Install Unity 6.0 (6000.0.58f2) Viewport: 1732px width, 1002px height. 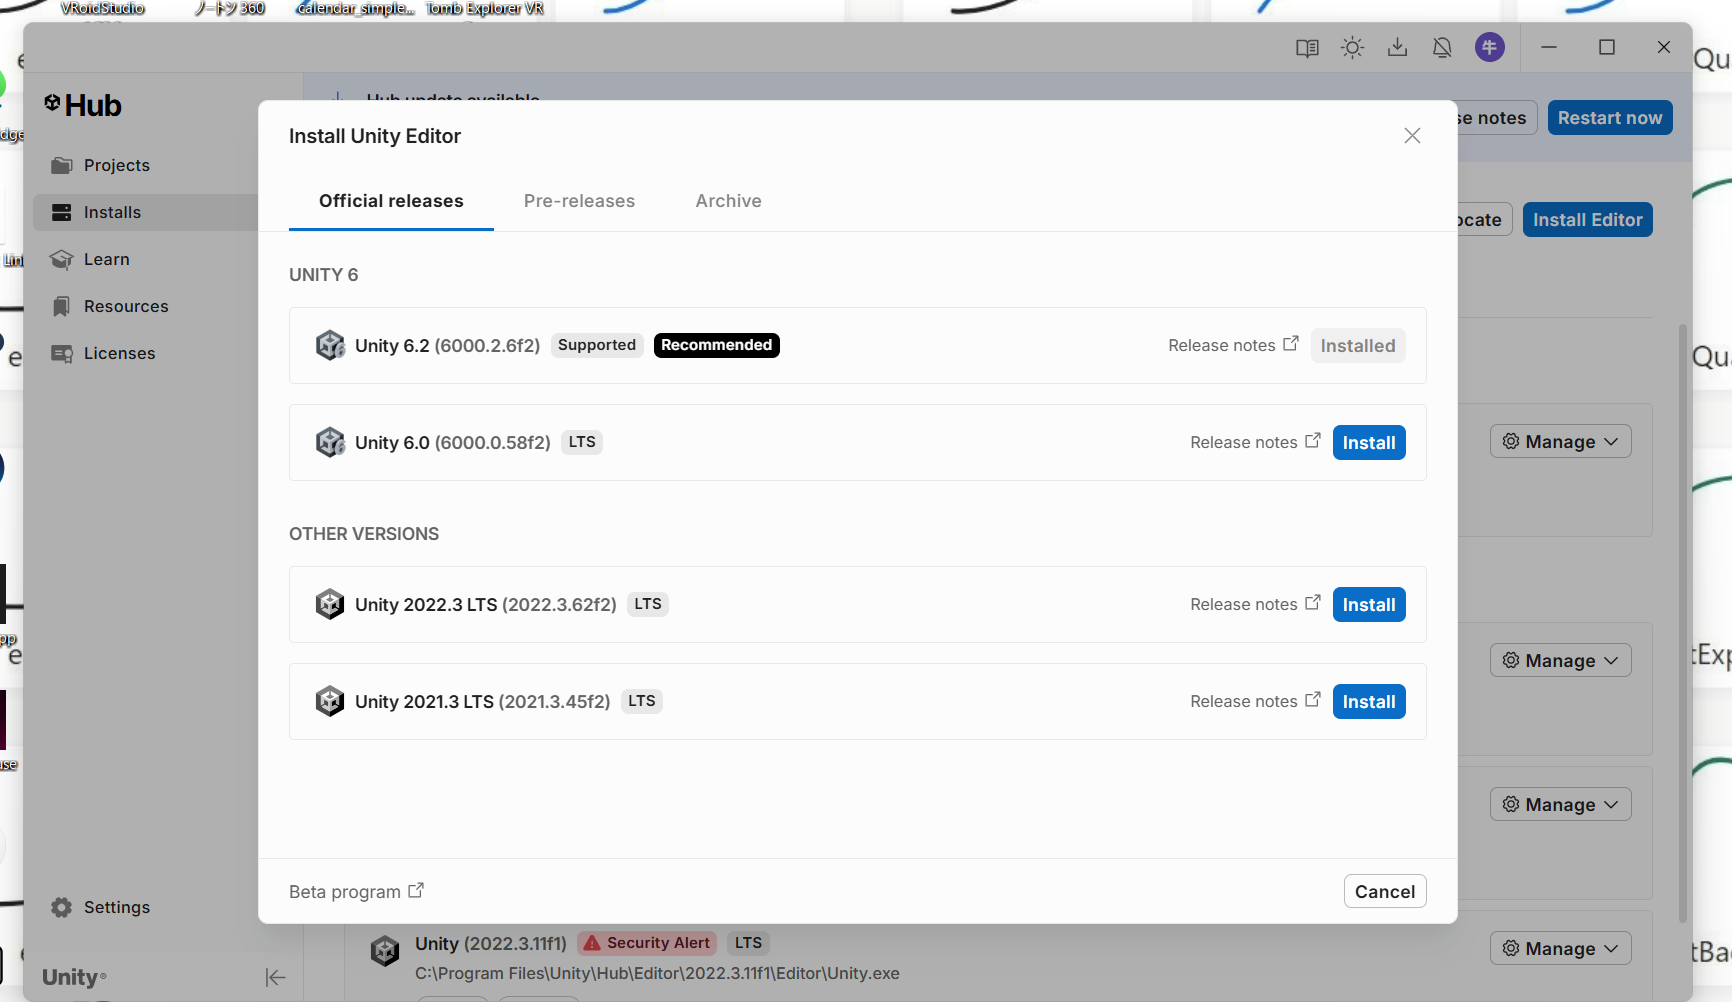(x=1369, y=443)
